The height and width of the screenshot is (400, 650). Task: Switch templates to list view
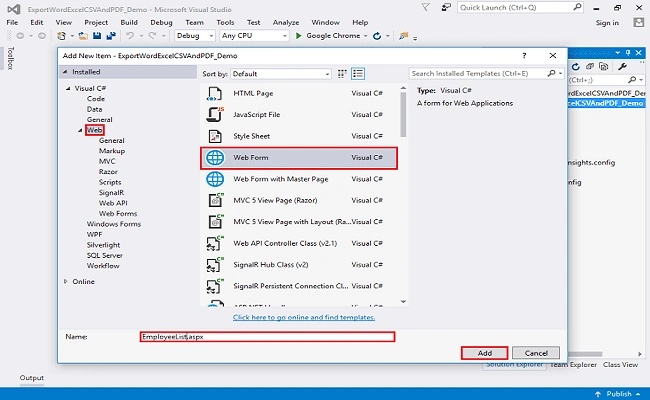coord(358,74)
